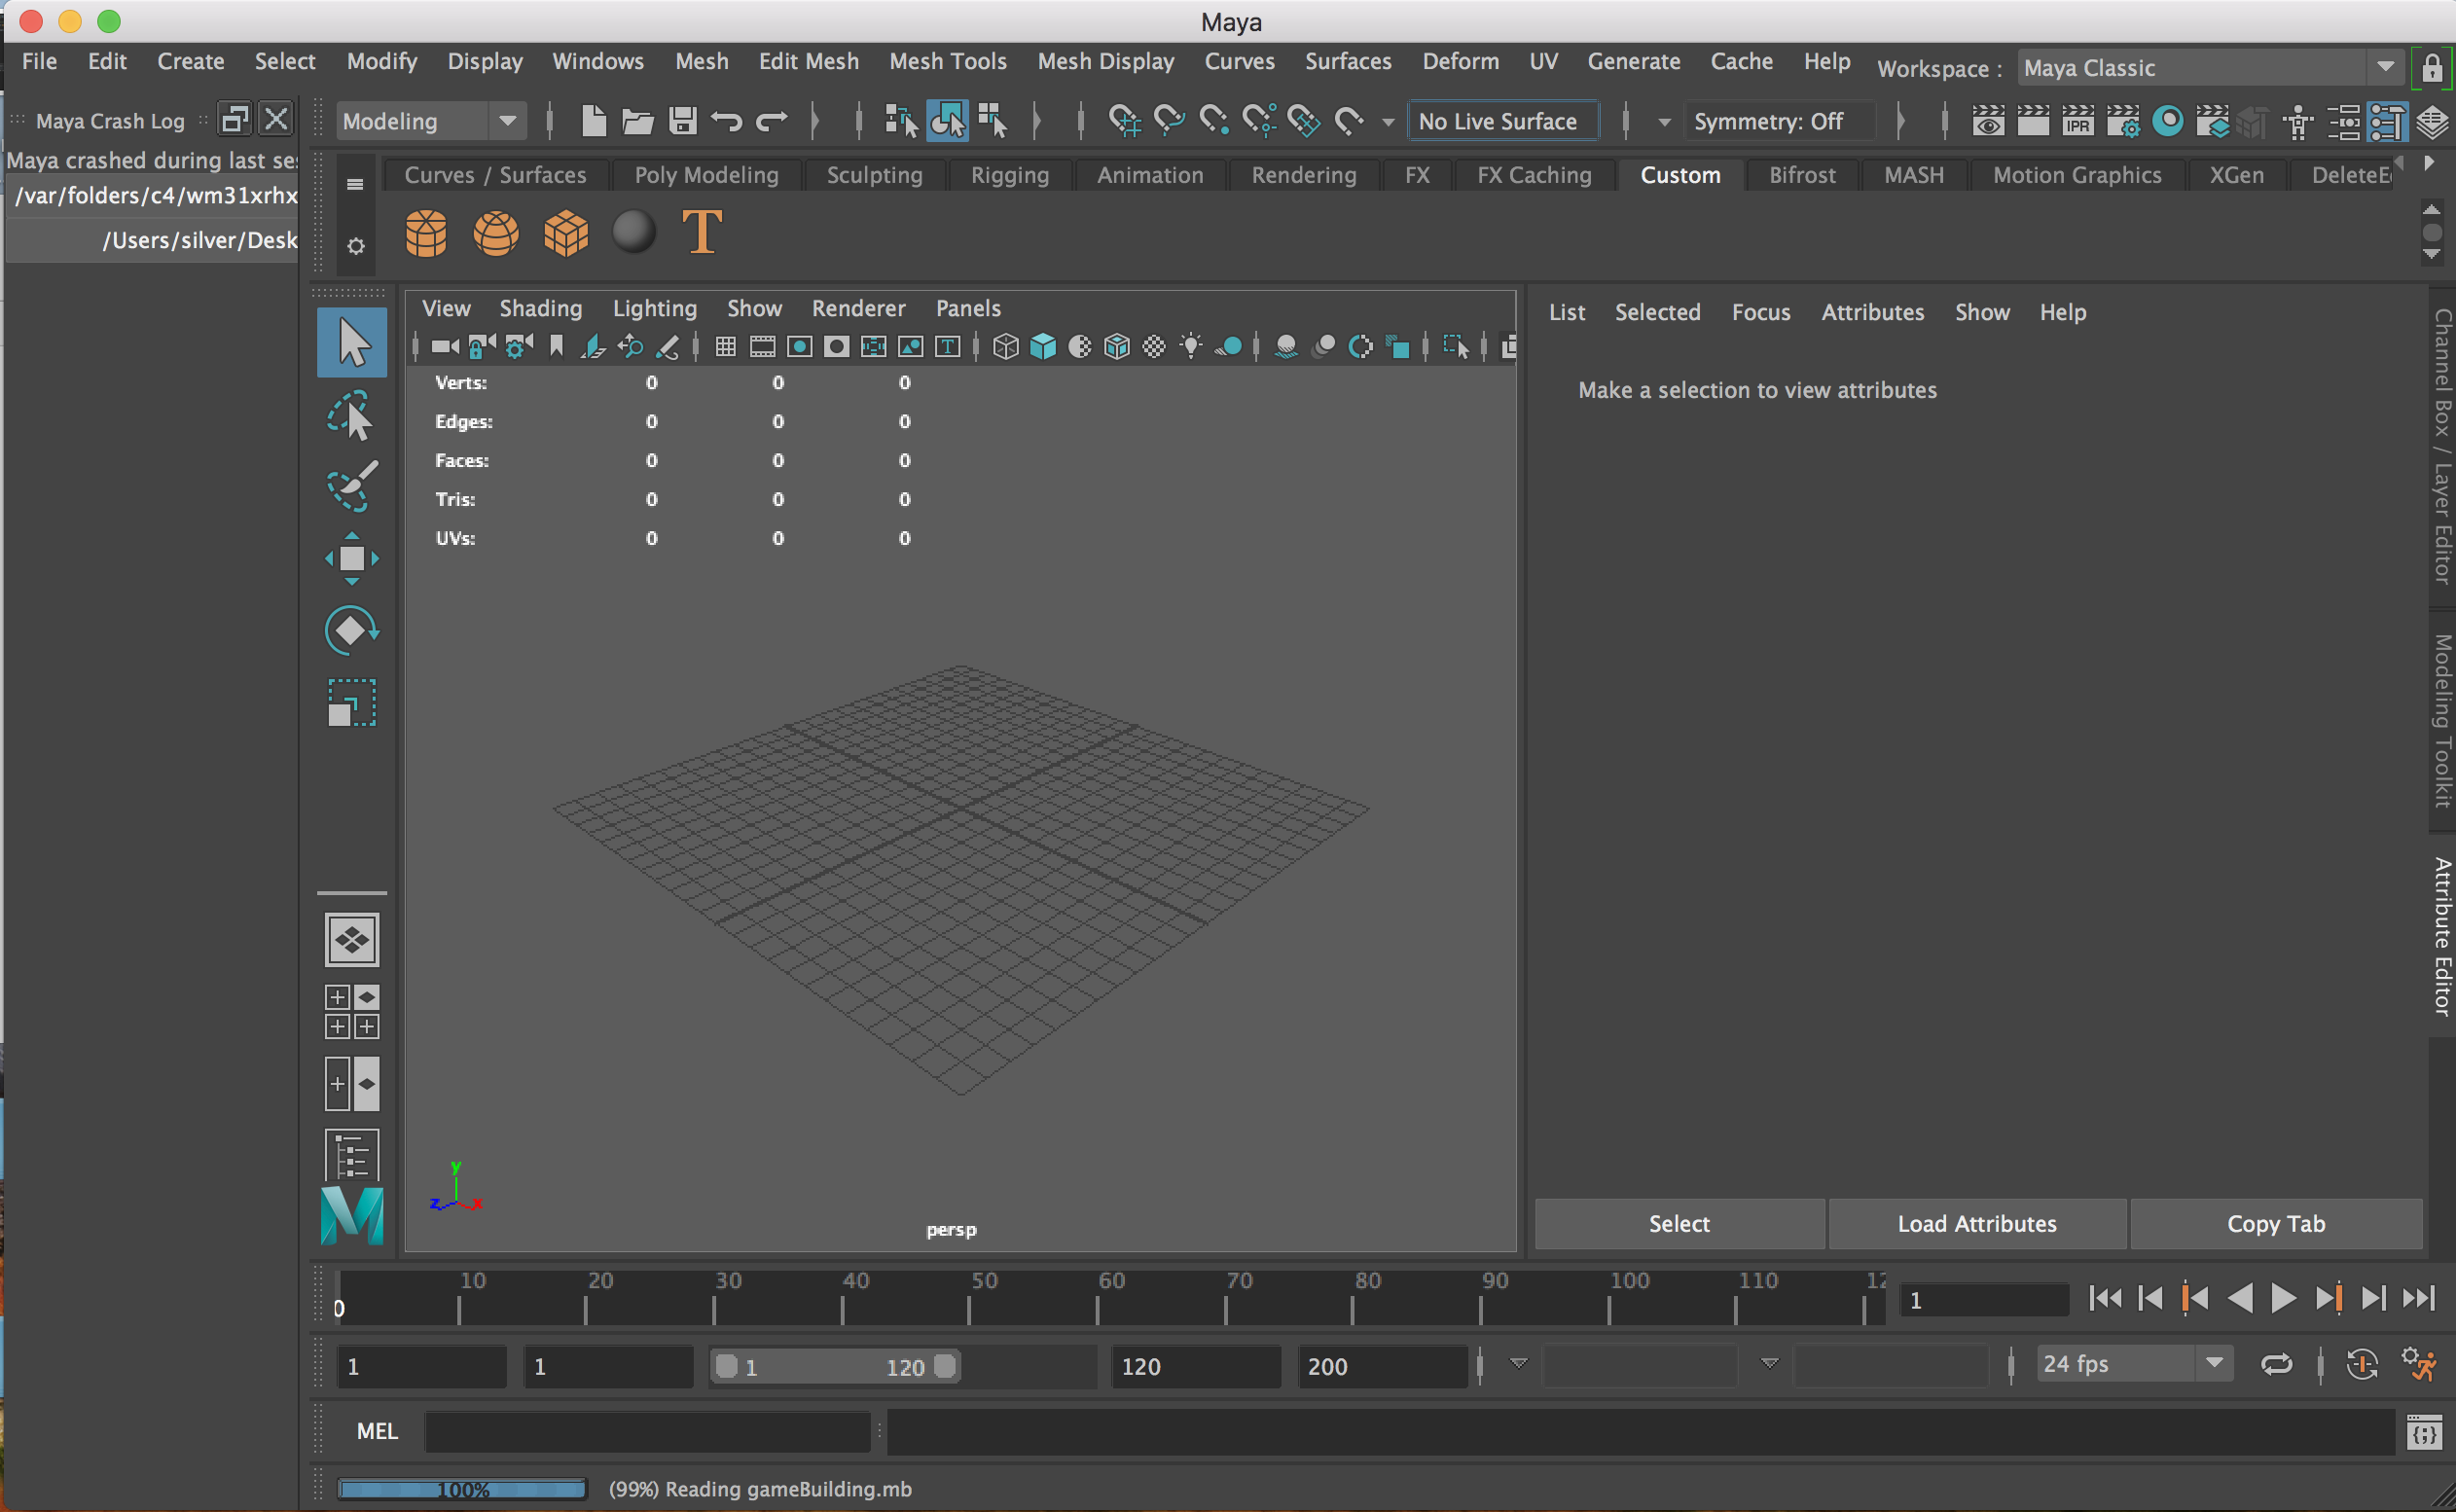Open the 24 fps playback speed dropdown

2213,1363
